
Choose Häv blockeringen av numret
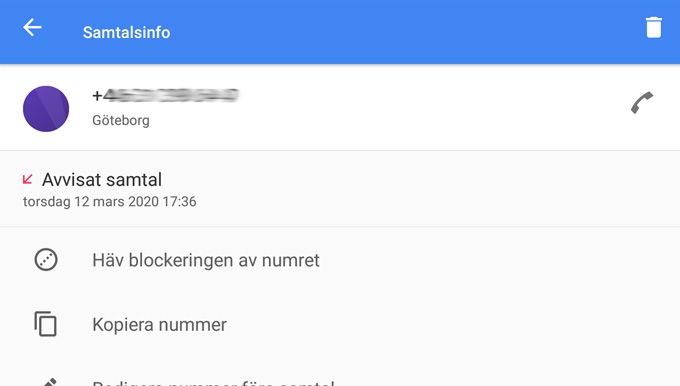pyautogui.click(x=206, y=260)
